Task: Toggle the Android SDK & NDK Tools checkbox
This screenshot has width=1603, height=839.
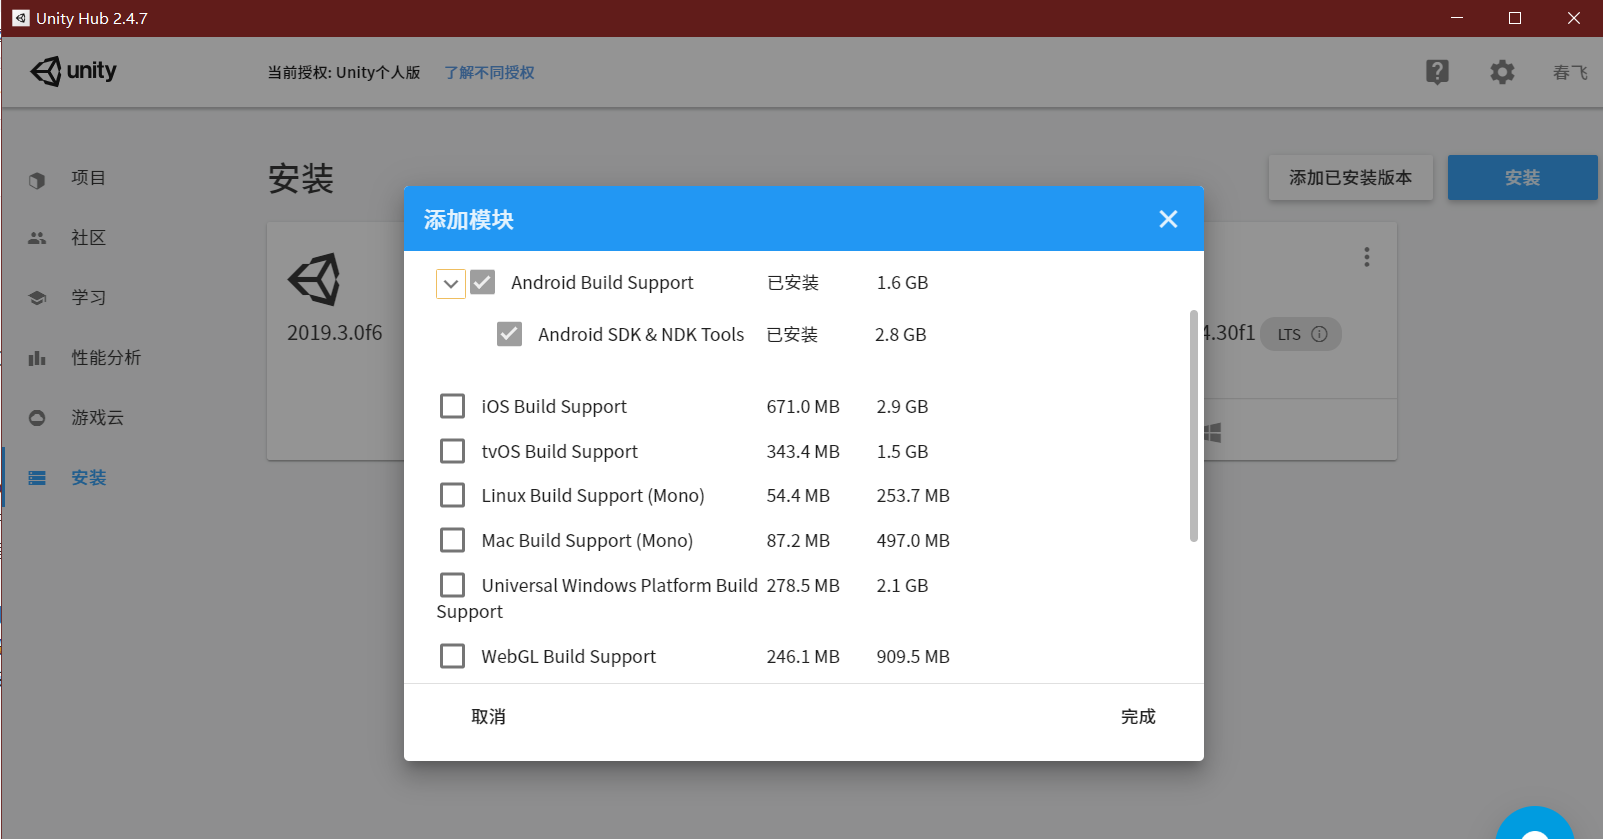Action: [509, 334]
